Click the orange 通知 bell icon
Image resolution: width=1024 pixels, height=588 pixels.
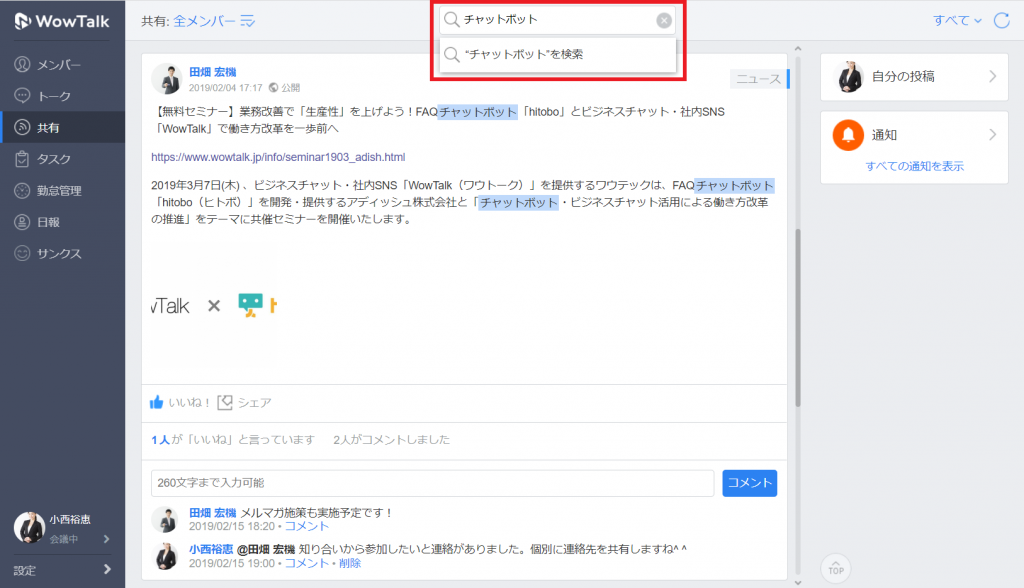(x=848, y=135)
